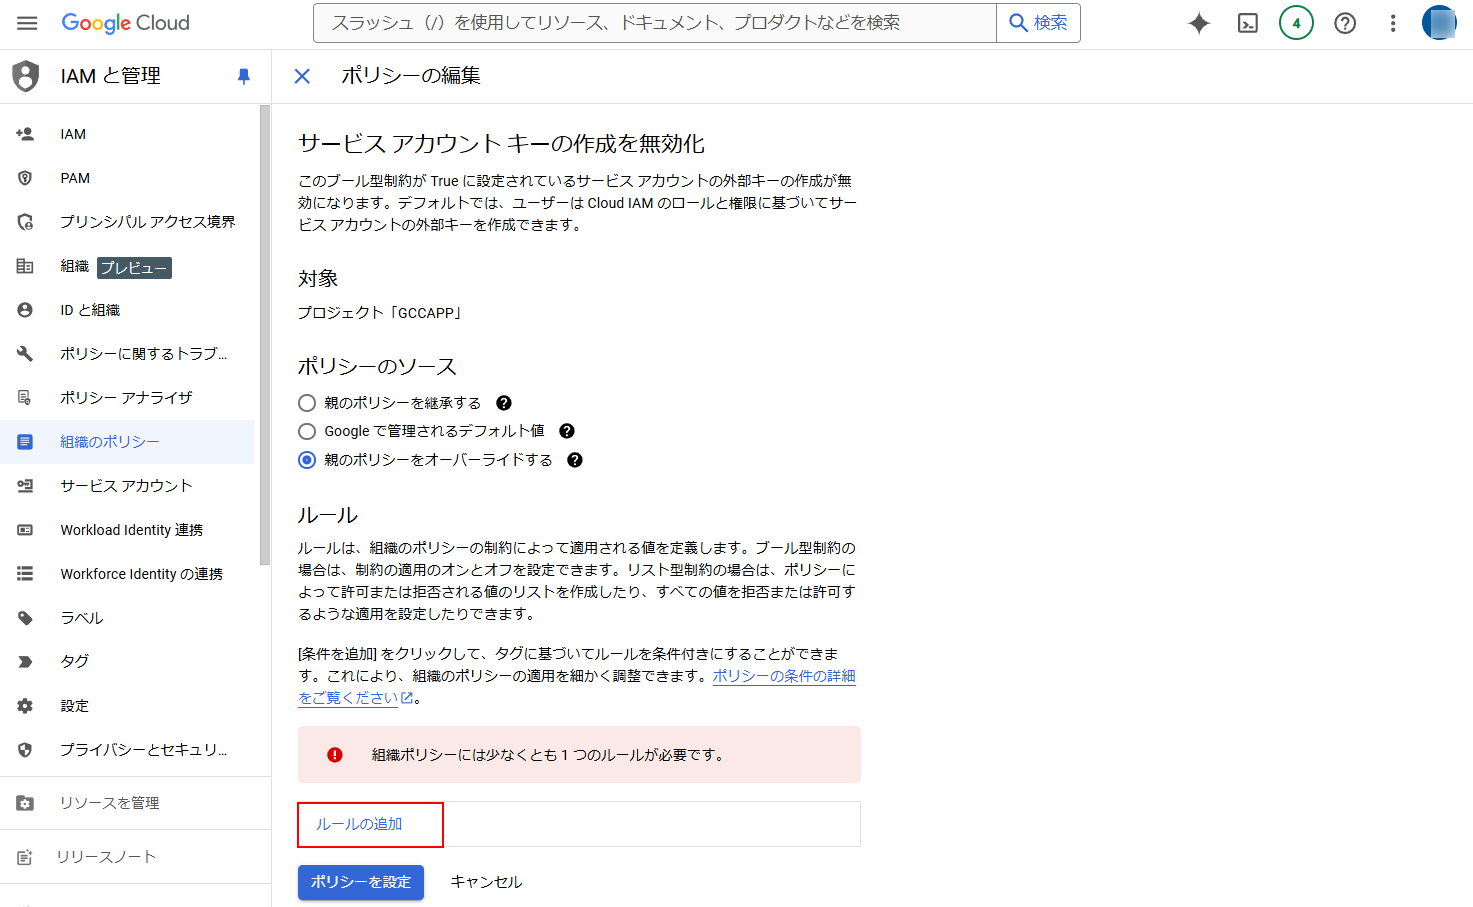
Task: Go to サービス アカウント menu item
Action: tap(127, 486)
